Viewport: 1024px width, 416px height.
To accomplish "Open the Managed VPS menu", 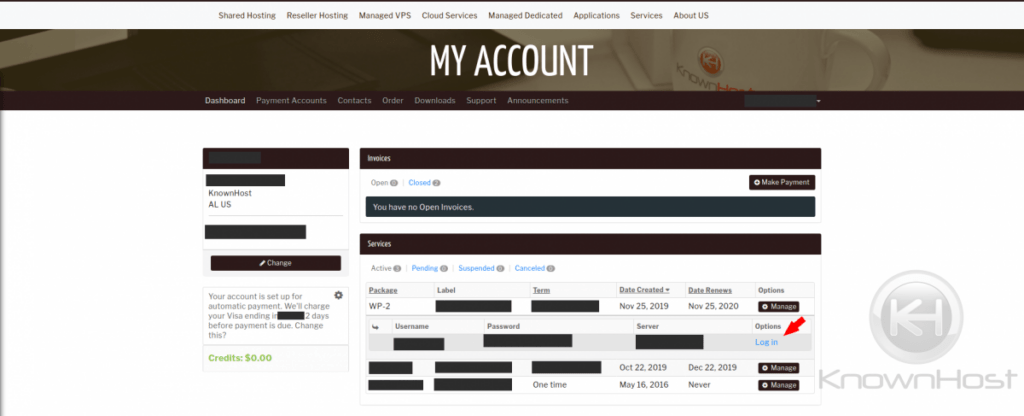I will [x=385, y=15].
